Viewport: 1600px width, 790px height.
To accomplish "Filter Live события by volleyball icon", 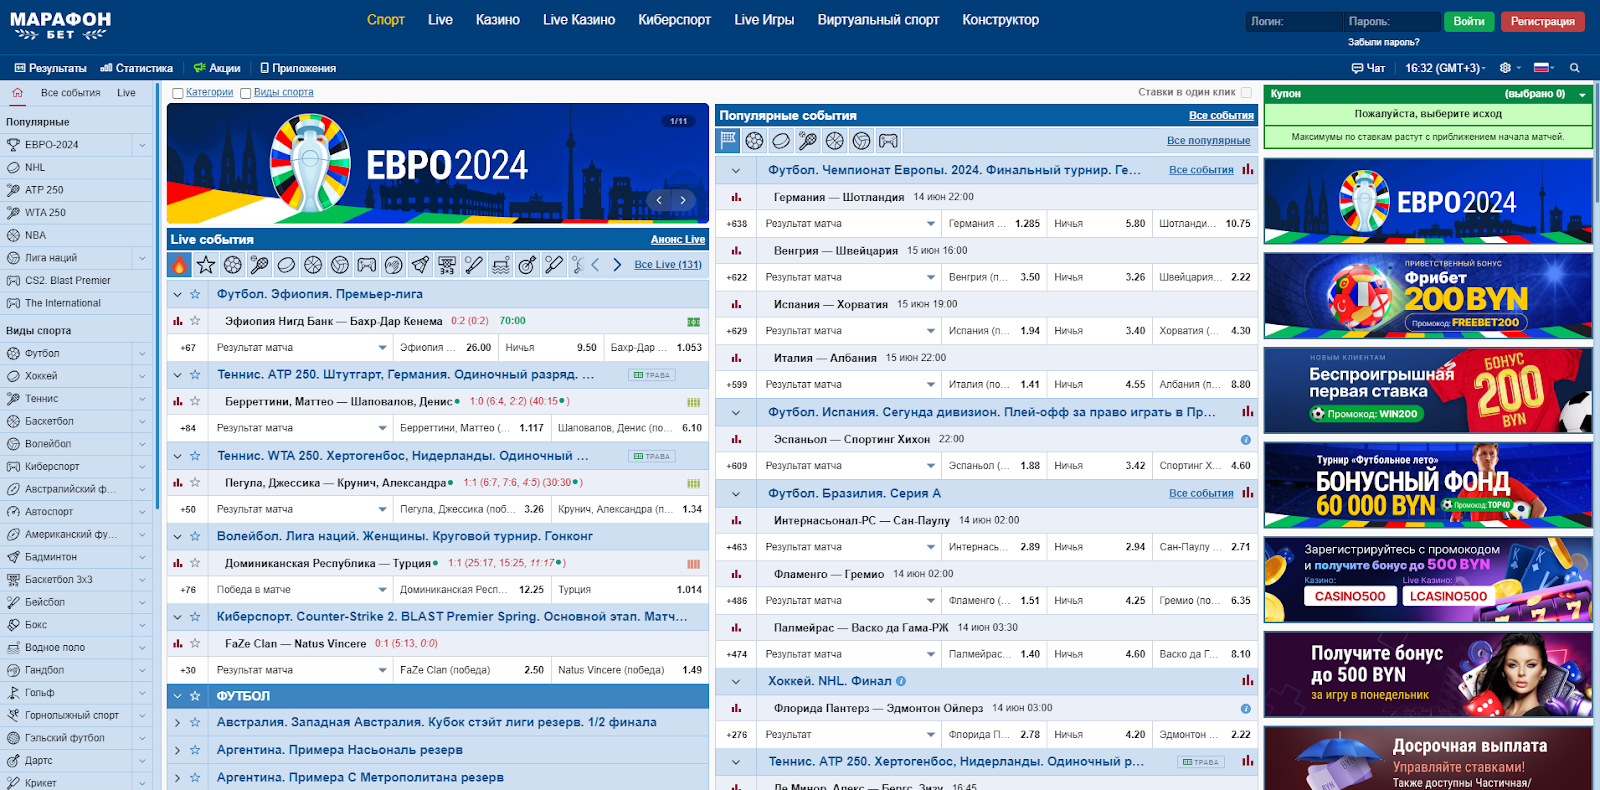I will coord(340,265).
